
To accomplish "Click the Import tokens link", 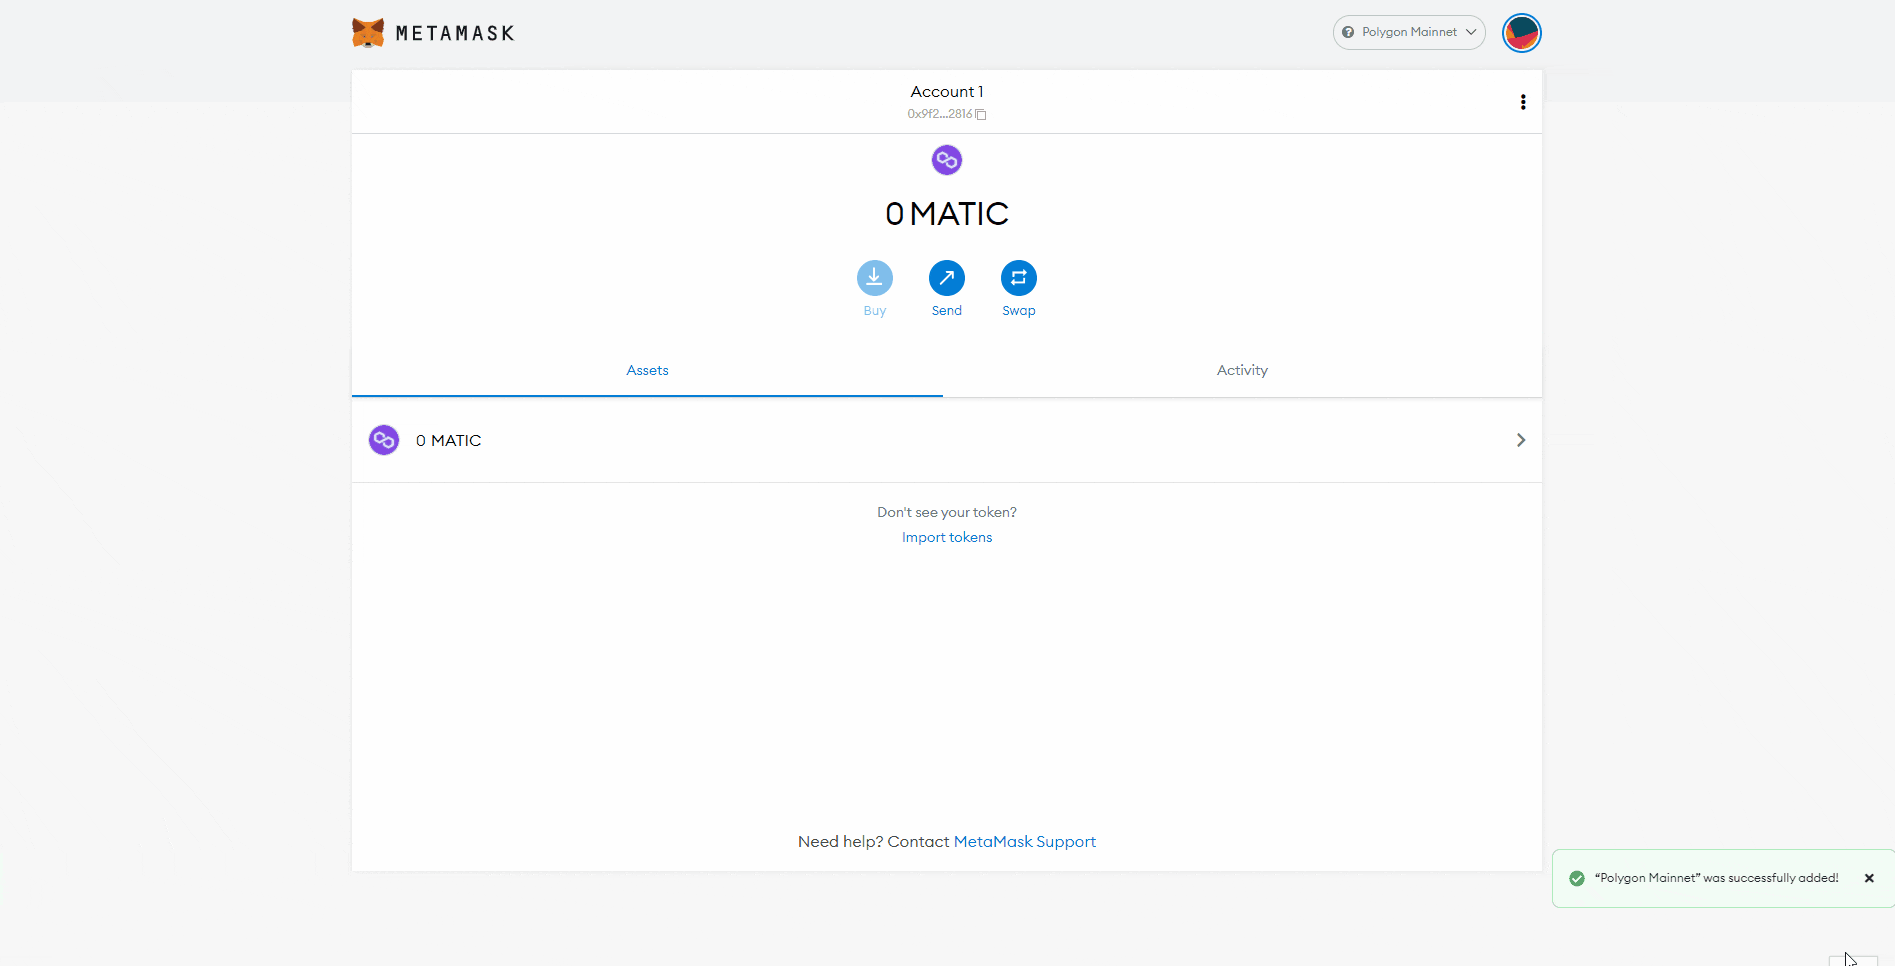I will click(947, 537).
